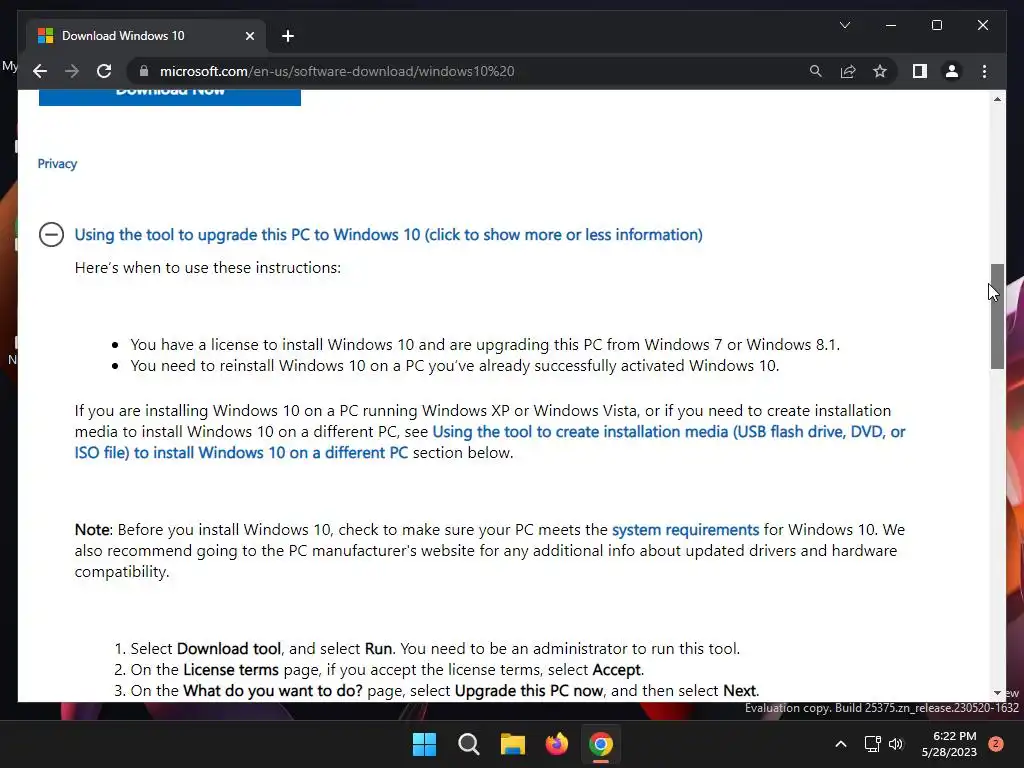Click the bullet 'You need to reinstall Windows 10' text
The width and height of the screenshot is (1024, 768).
[x=455, y=366]
